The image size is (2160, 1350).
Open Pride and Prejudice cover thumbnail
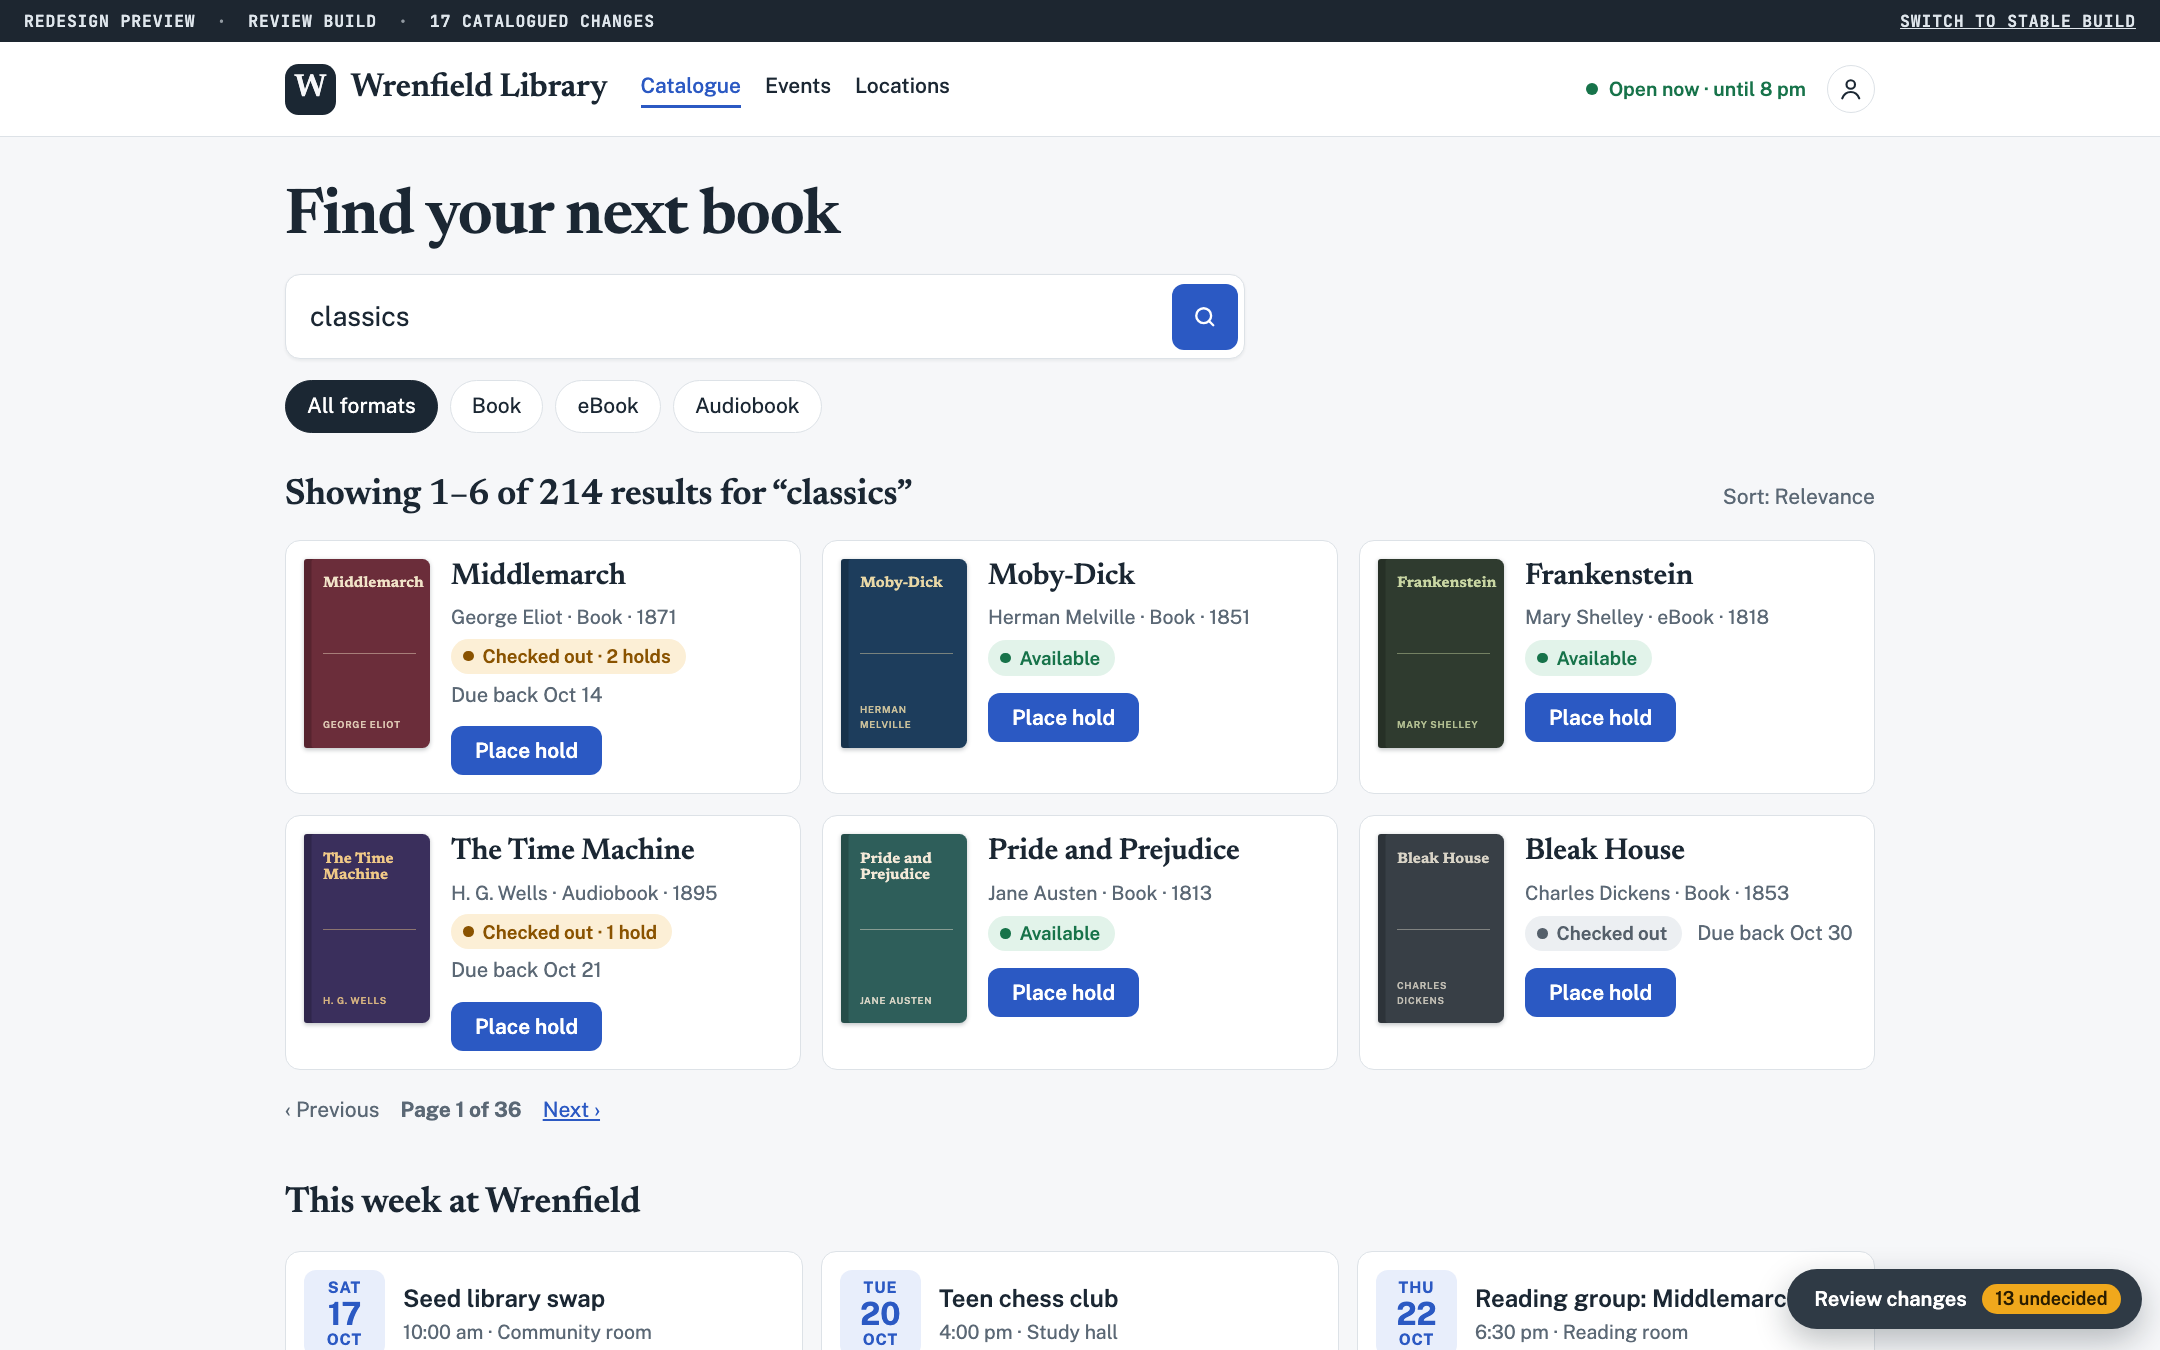904,928
